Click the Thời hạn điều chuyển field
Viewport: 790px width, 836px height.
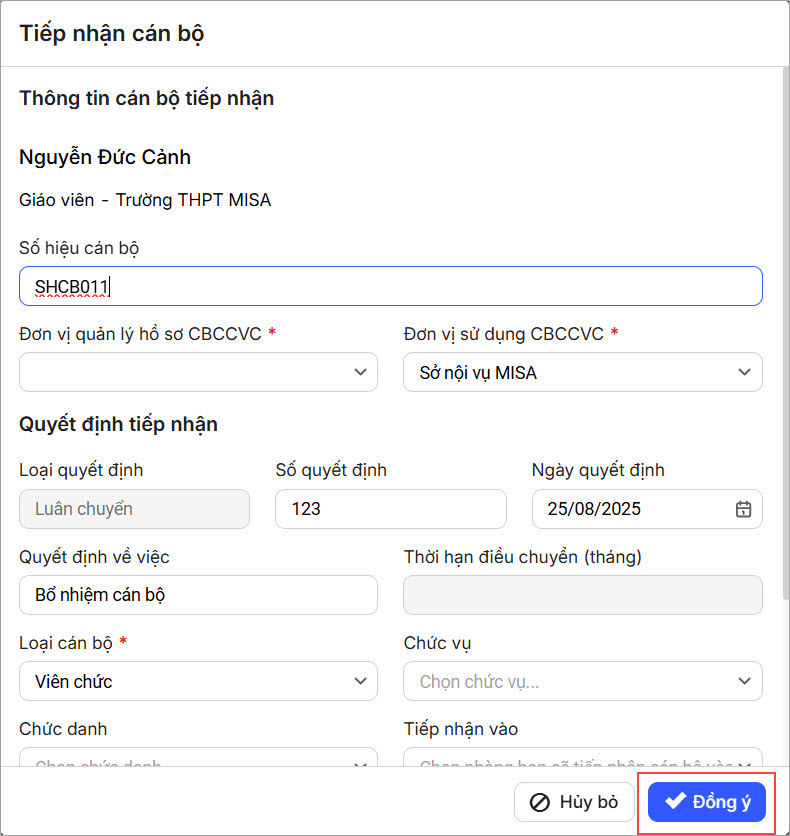coord(582,595)
